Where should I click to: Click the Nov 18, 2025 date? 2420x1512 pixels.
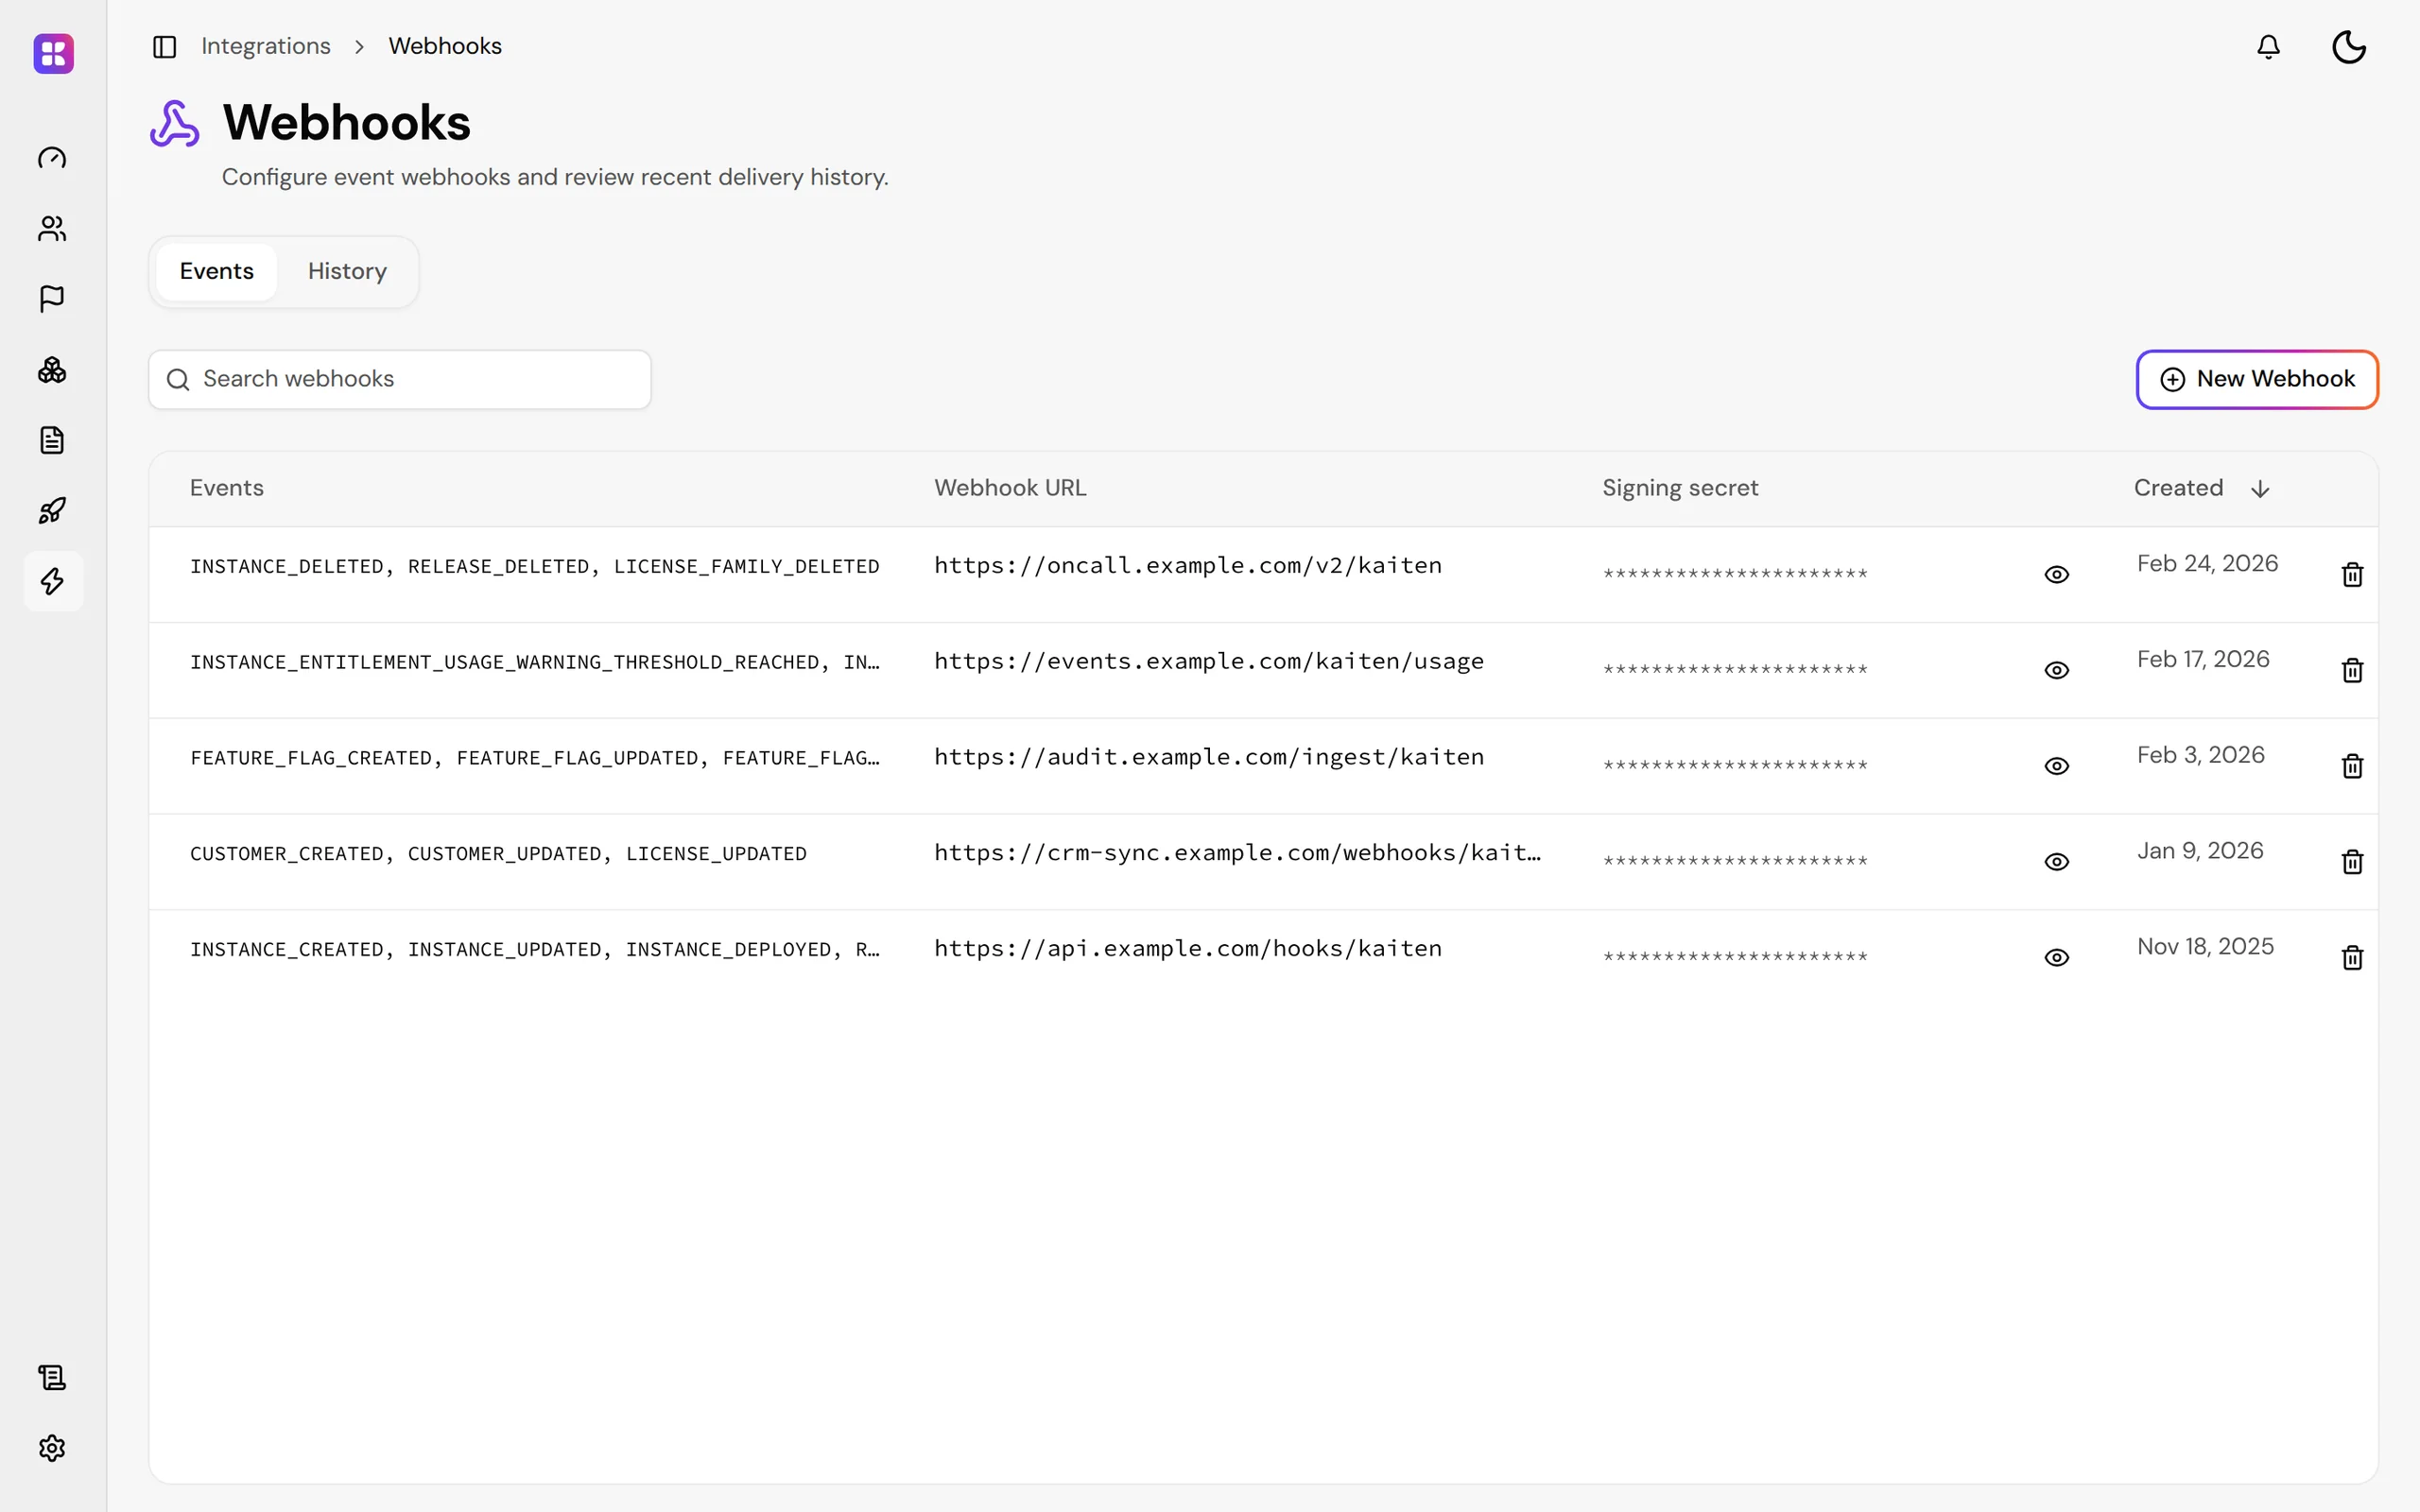(x=2205, y=947)
